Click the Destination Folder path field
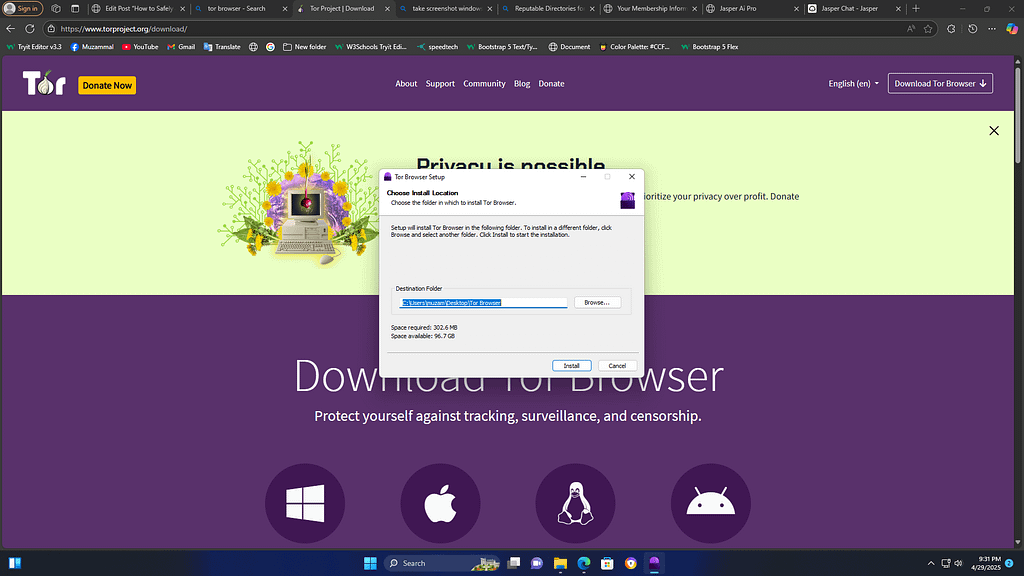Viewport: 1024px width, 576px height. 483,303
